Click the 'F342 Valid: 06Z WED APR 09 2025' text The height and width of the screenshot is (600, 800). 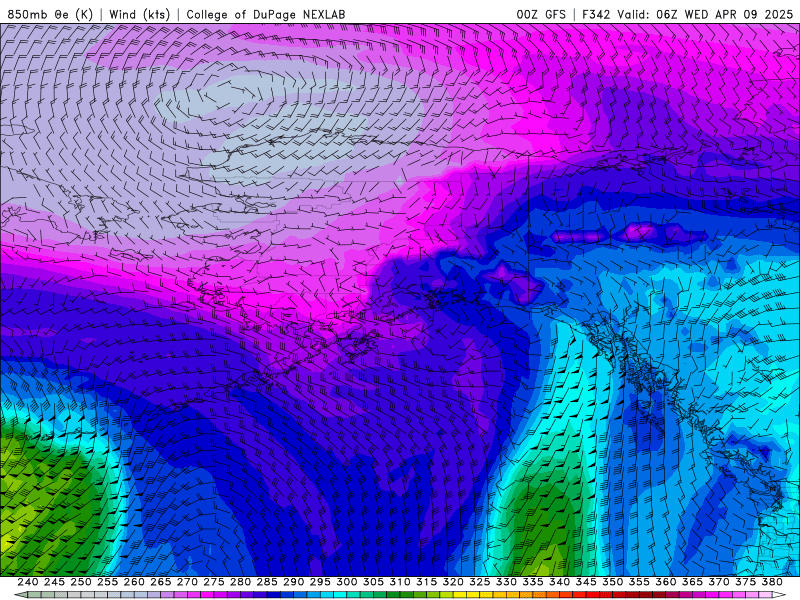pyautogui.click(x=688, y=14)
